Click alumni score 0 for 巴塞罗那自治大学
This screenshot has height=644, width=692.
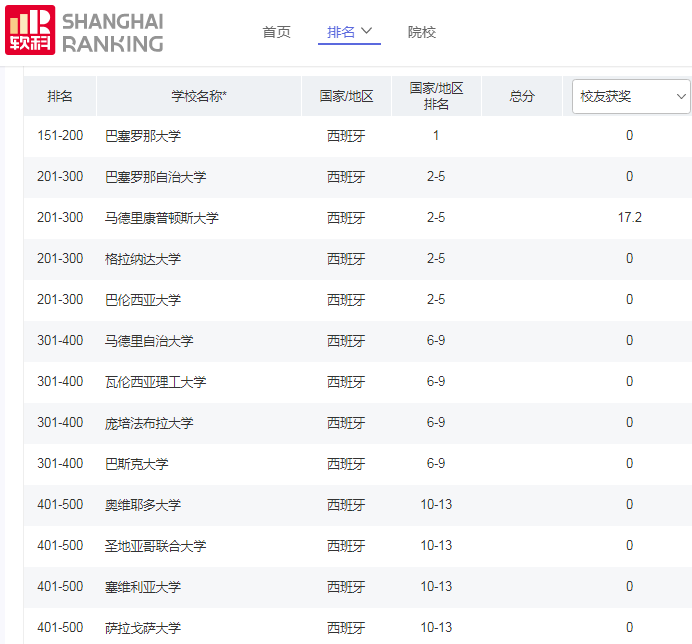(630, 176)
